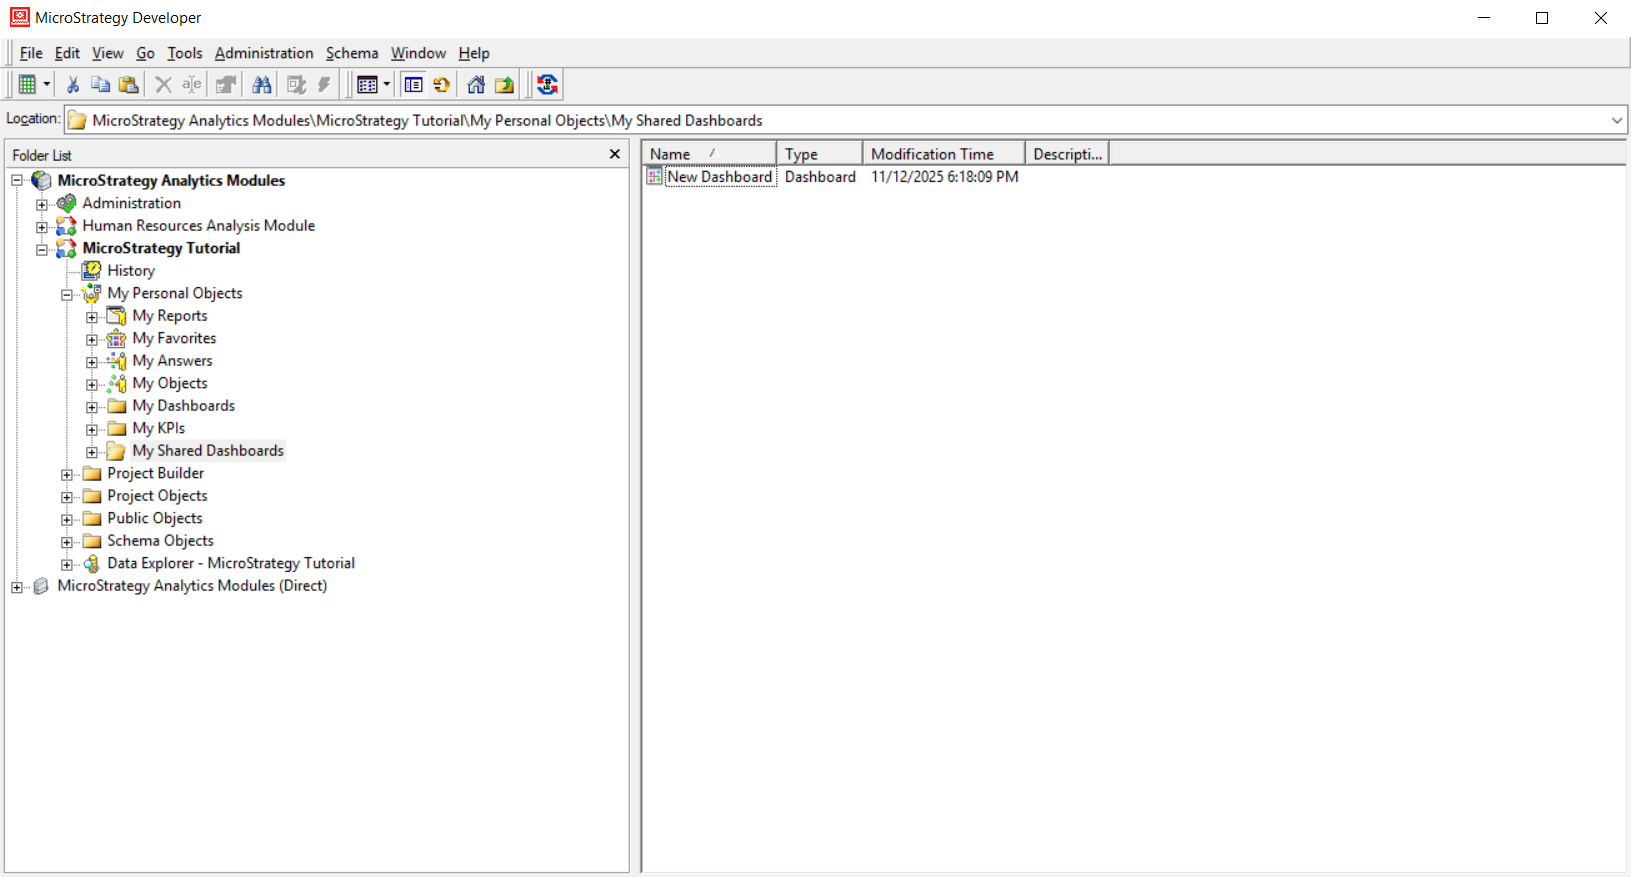The height and width of the screenshot is (877, 1631).
Task: Select the My Shared Dashboards tree item
Action: point(208,451)
